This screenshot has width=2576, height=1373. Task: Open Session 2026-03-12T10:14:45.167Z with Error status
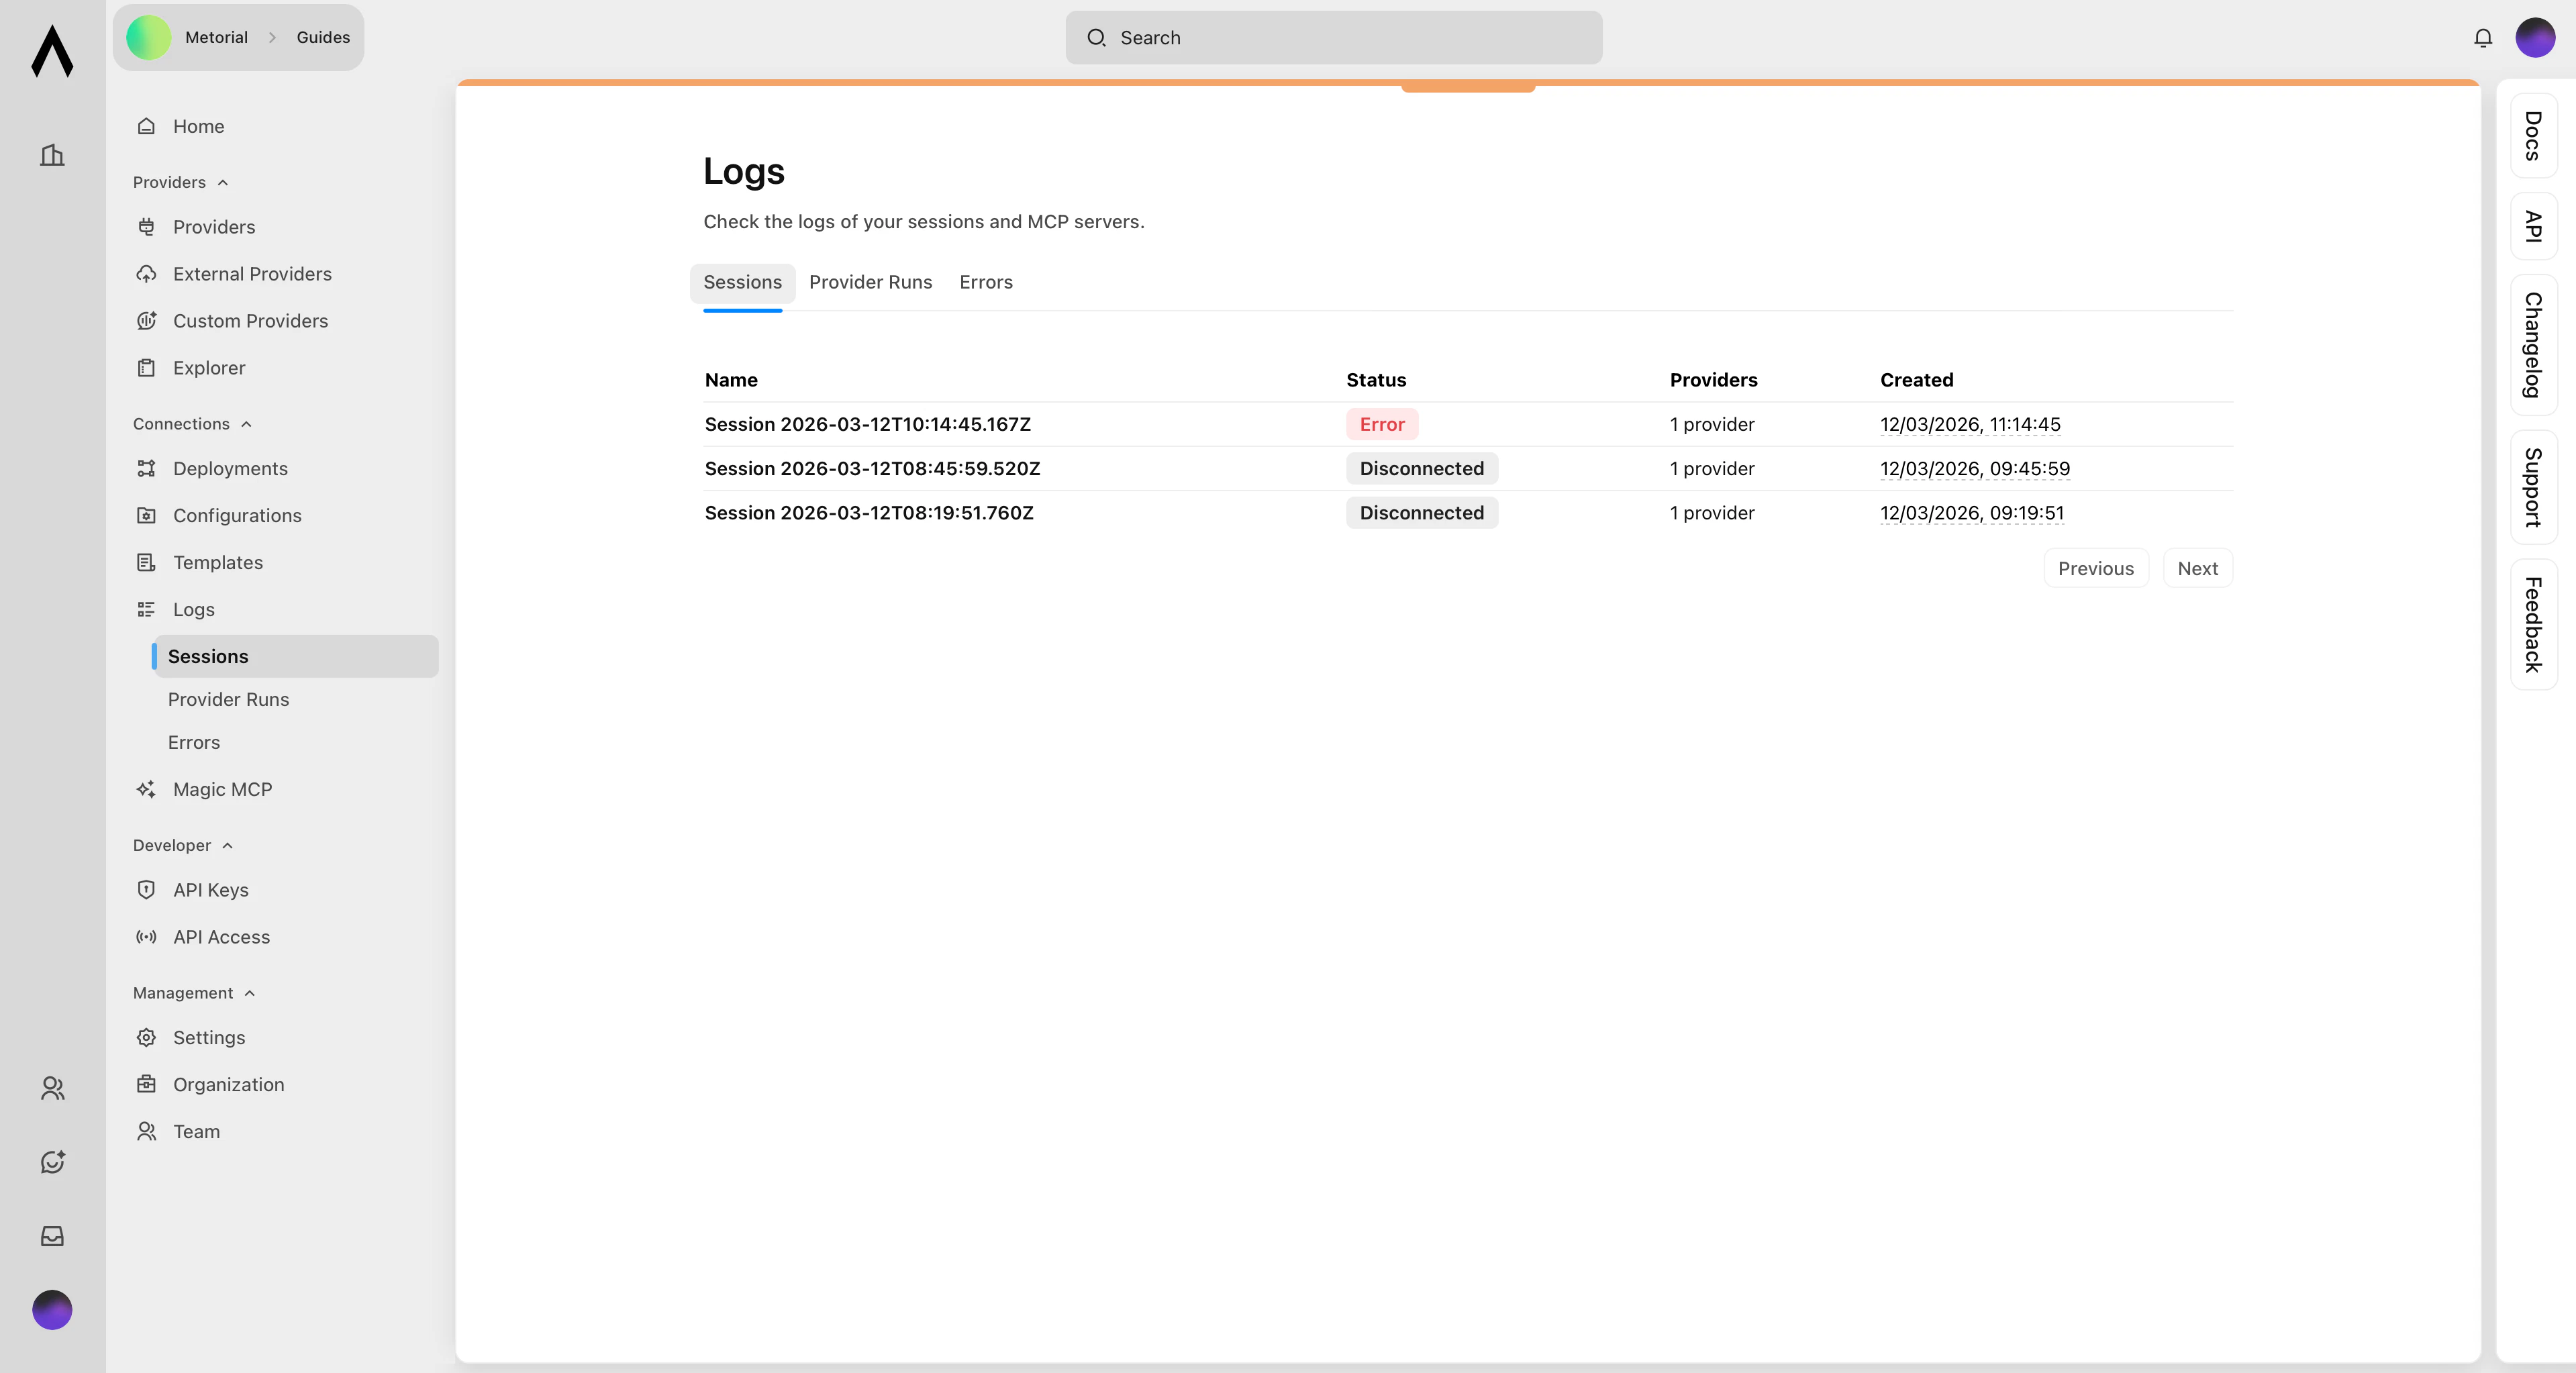click(868, 424)
